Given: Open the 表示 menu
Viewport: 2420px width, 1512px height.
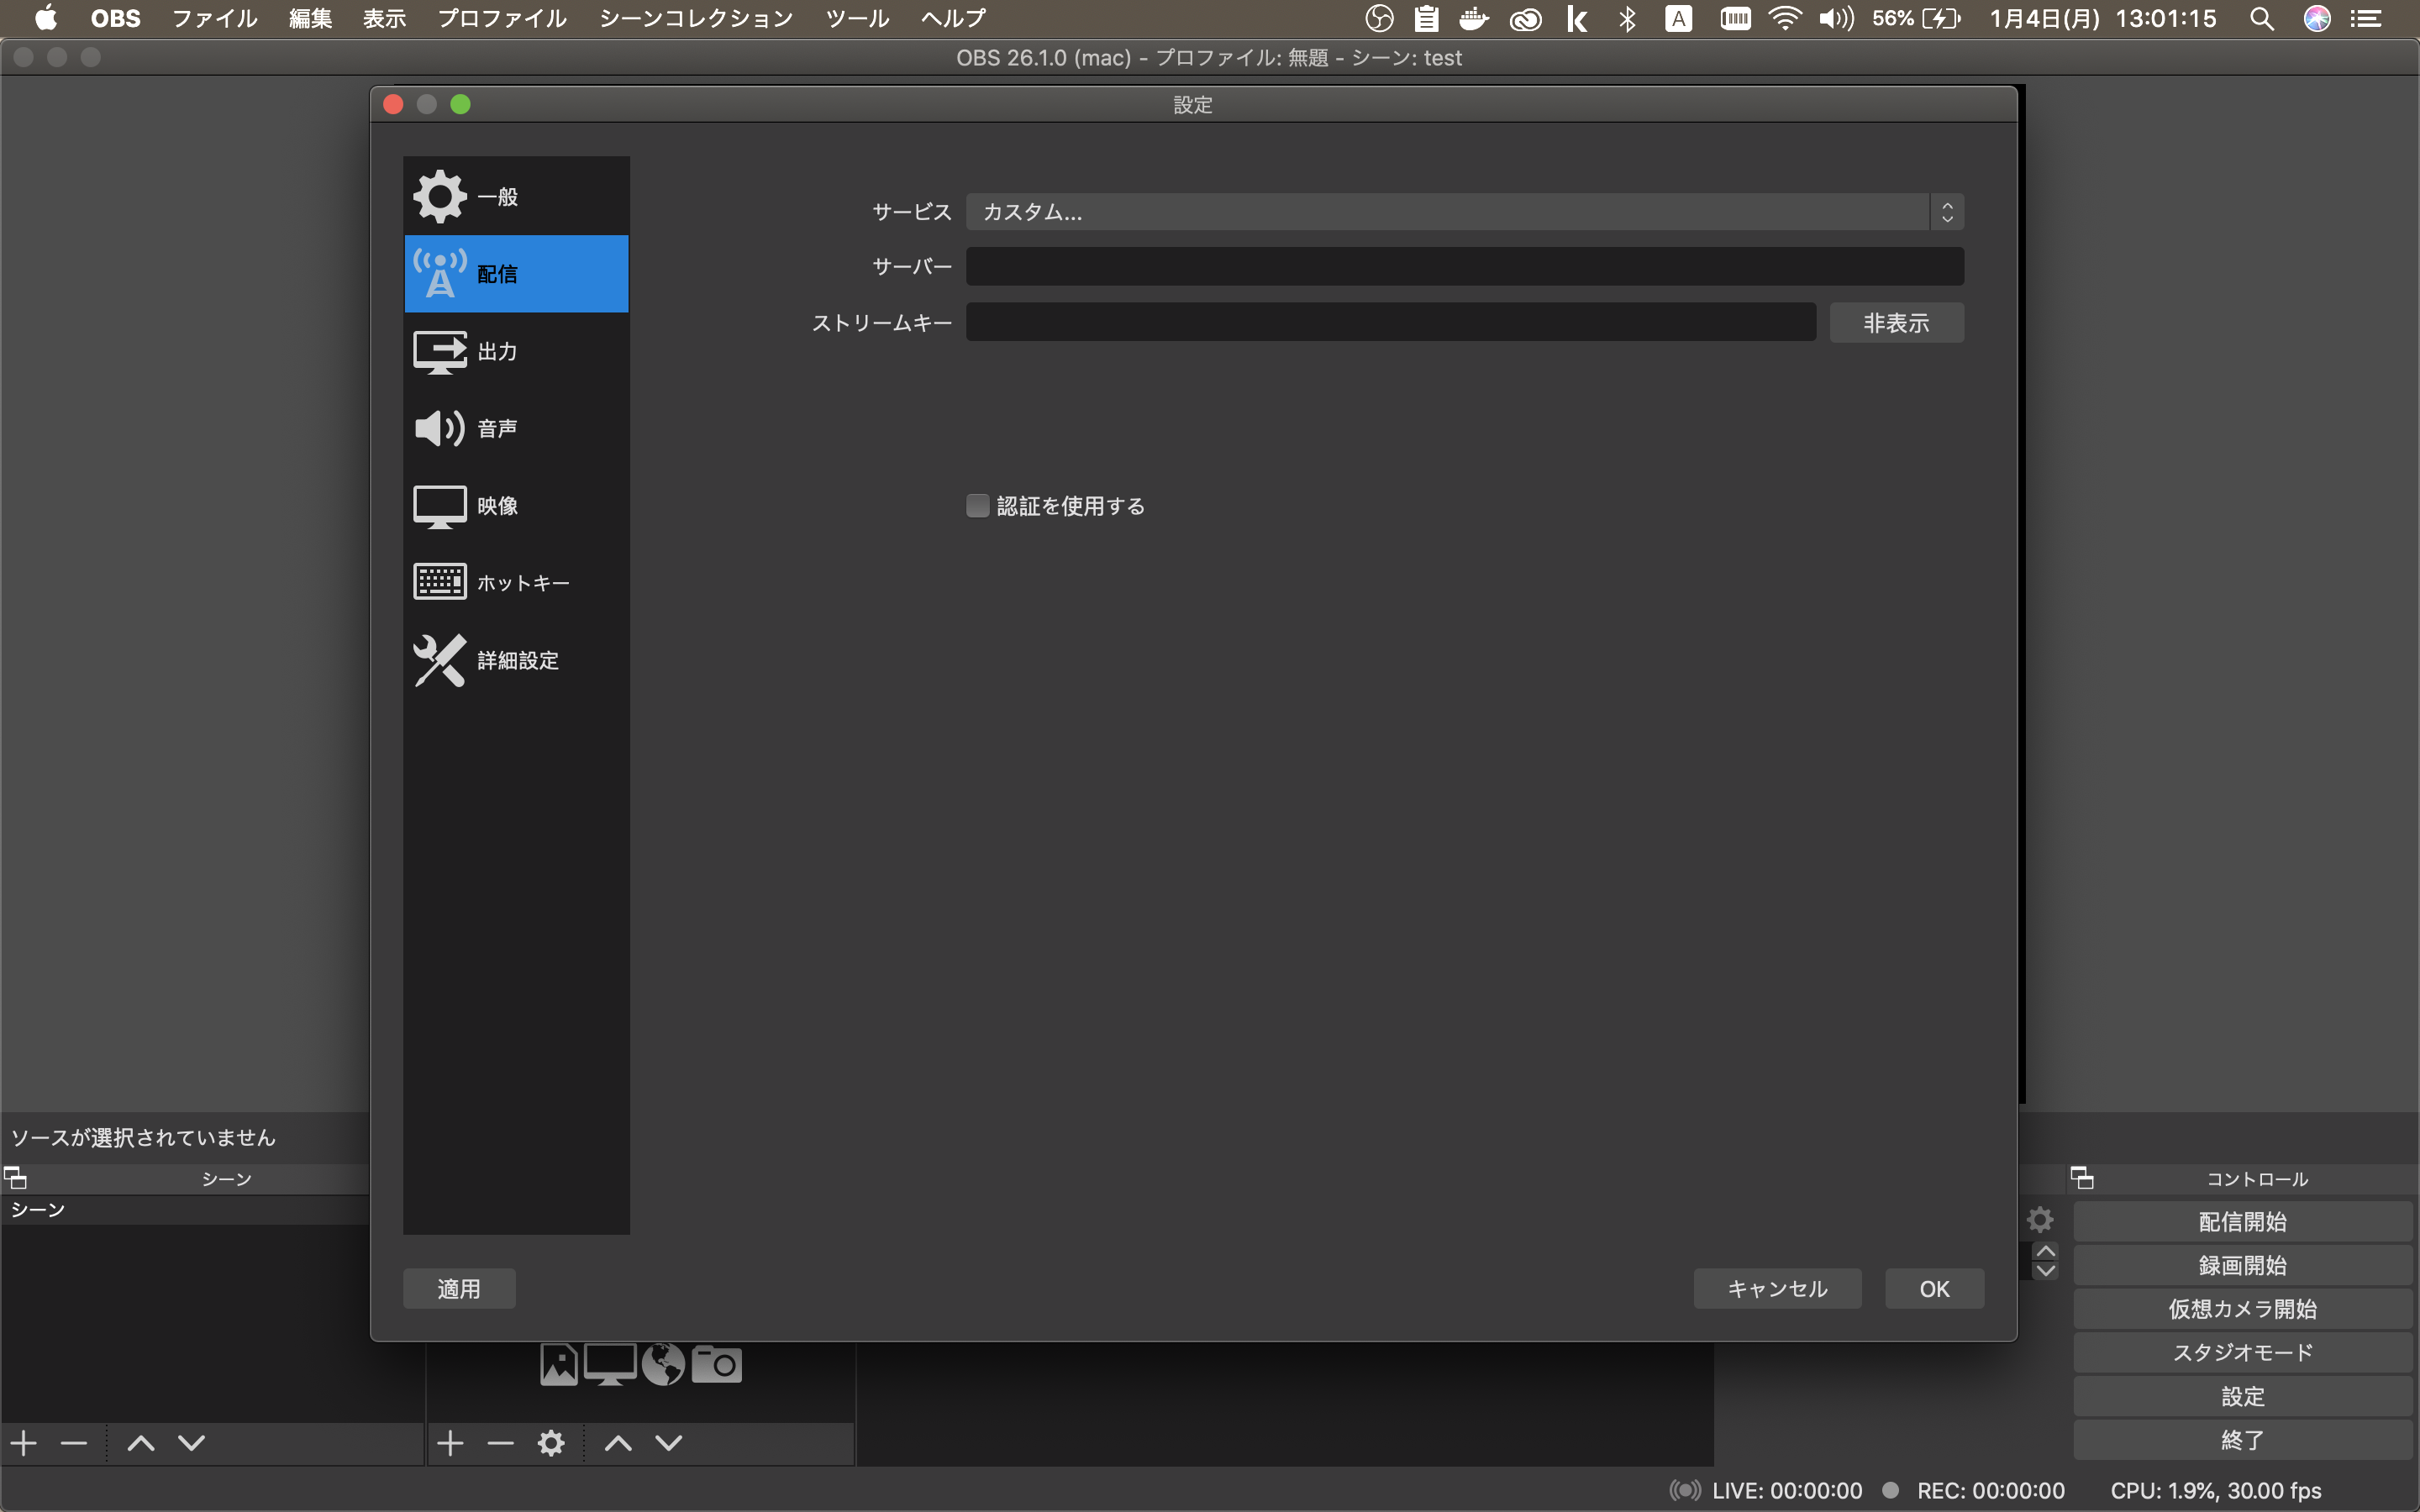Looking at the screenshot, I should pos(384,19).
